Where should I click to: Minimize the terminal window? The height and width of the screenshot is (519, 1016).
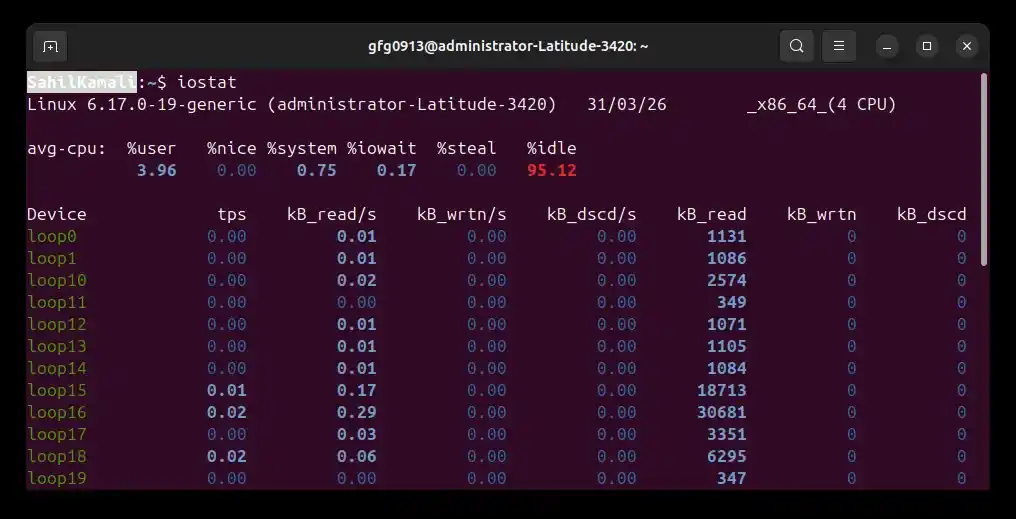887,47
